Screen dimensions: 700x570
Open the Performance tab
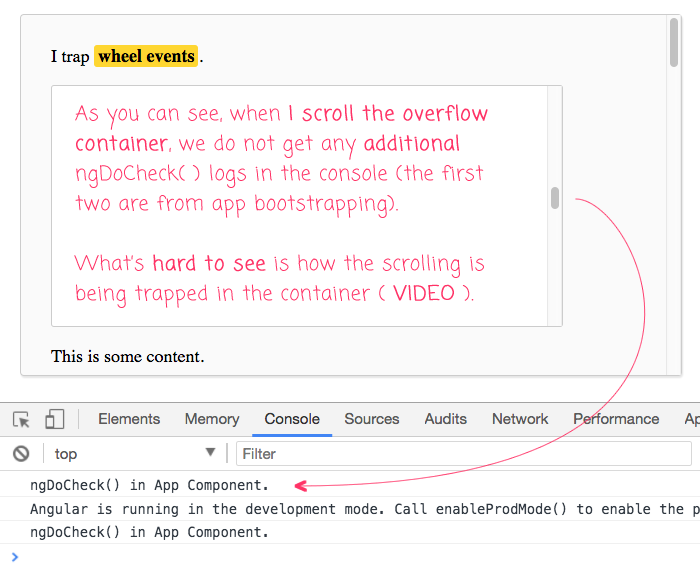(616, 419)
